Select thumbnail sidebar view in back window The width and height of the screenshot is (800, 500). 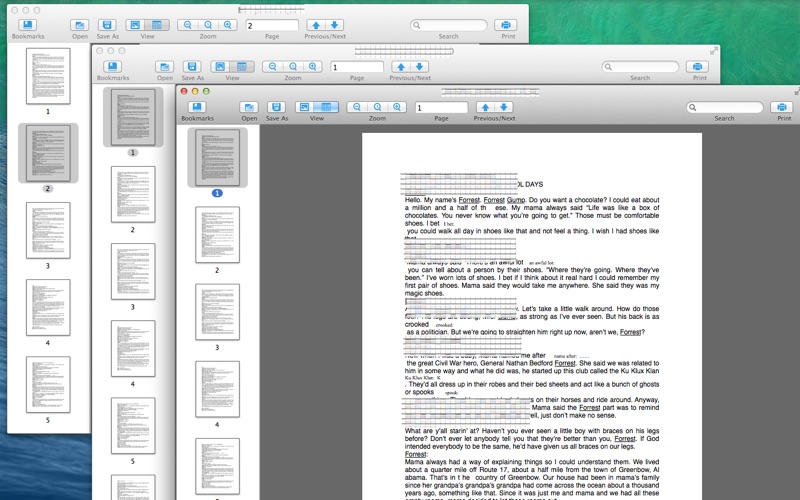(x=157, y=25)
